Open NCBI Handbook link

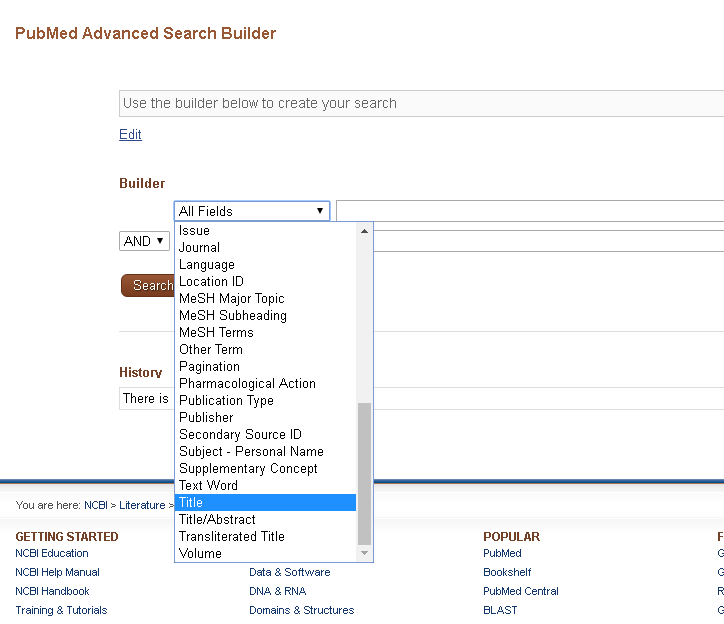point(52,591)
